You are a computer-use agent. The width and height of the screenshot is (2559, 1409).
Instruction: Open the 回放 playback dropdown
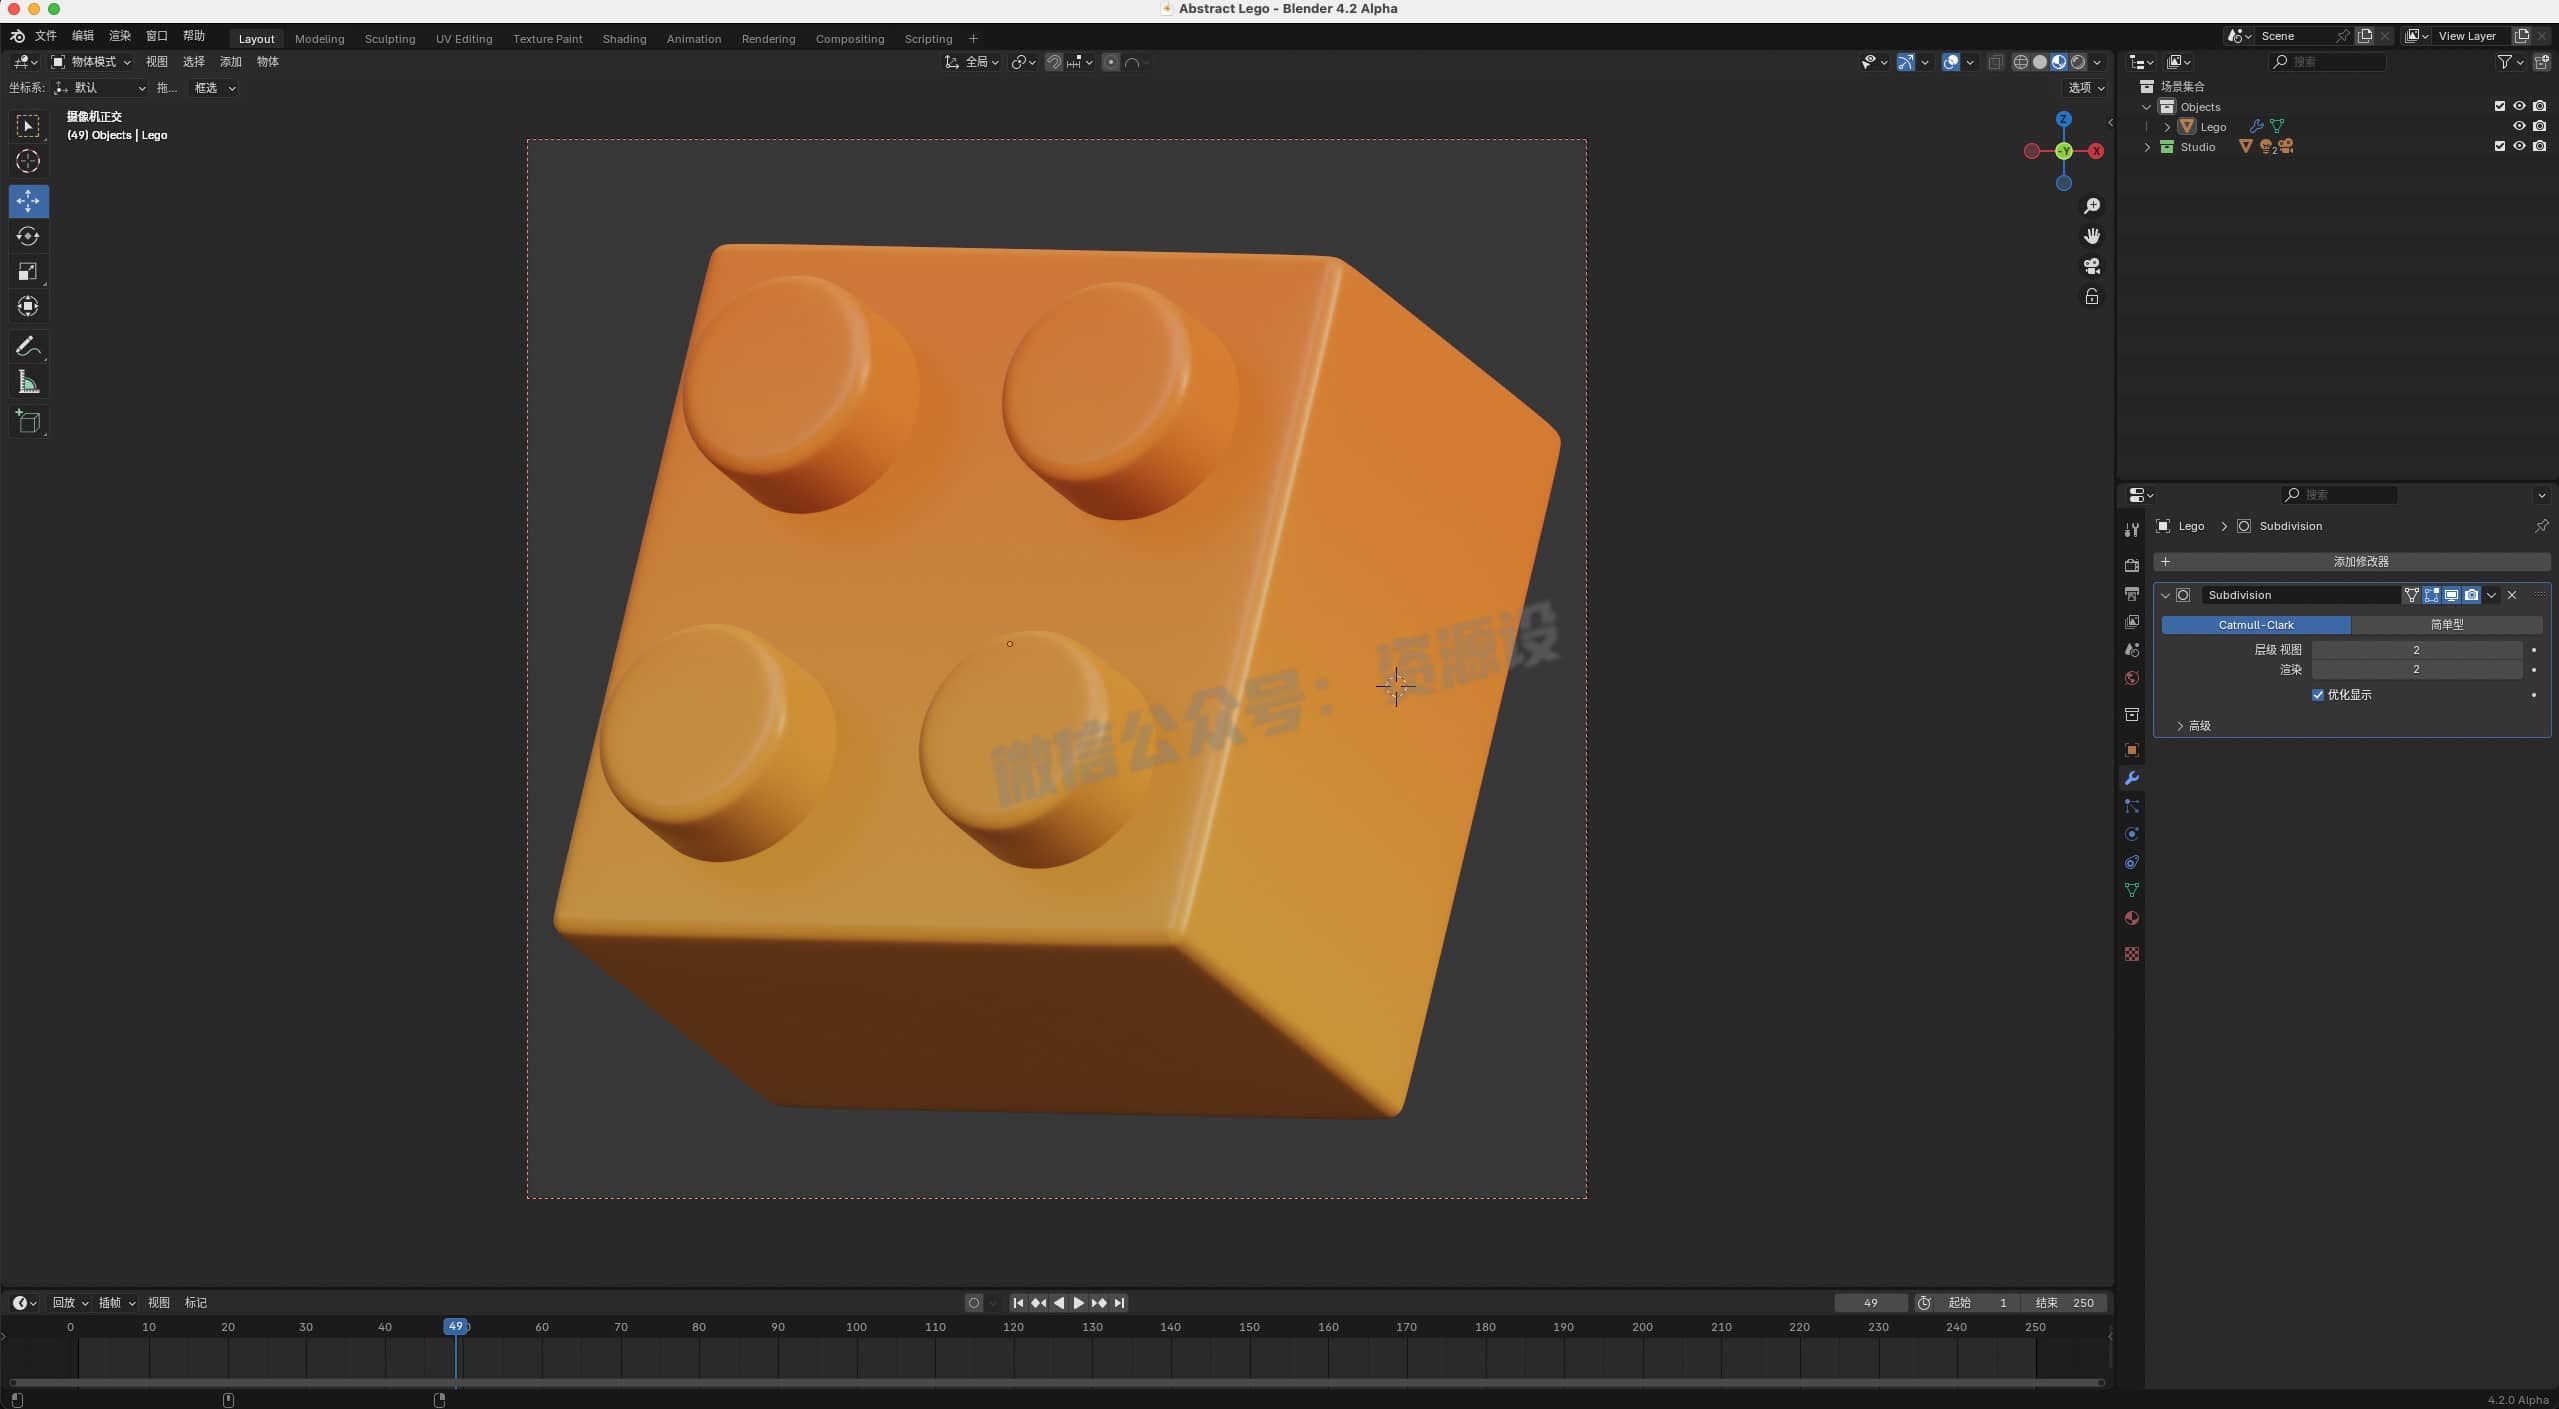70,1303
